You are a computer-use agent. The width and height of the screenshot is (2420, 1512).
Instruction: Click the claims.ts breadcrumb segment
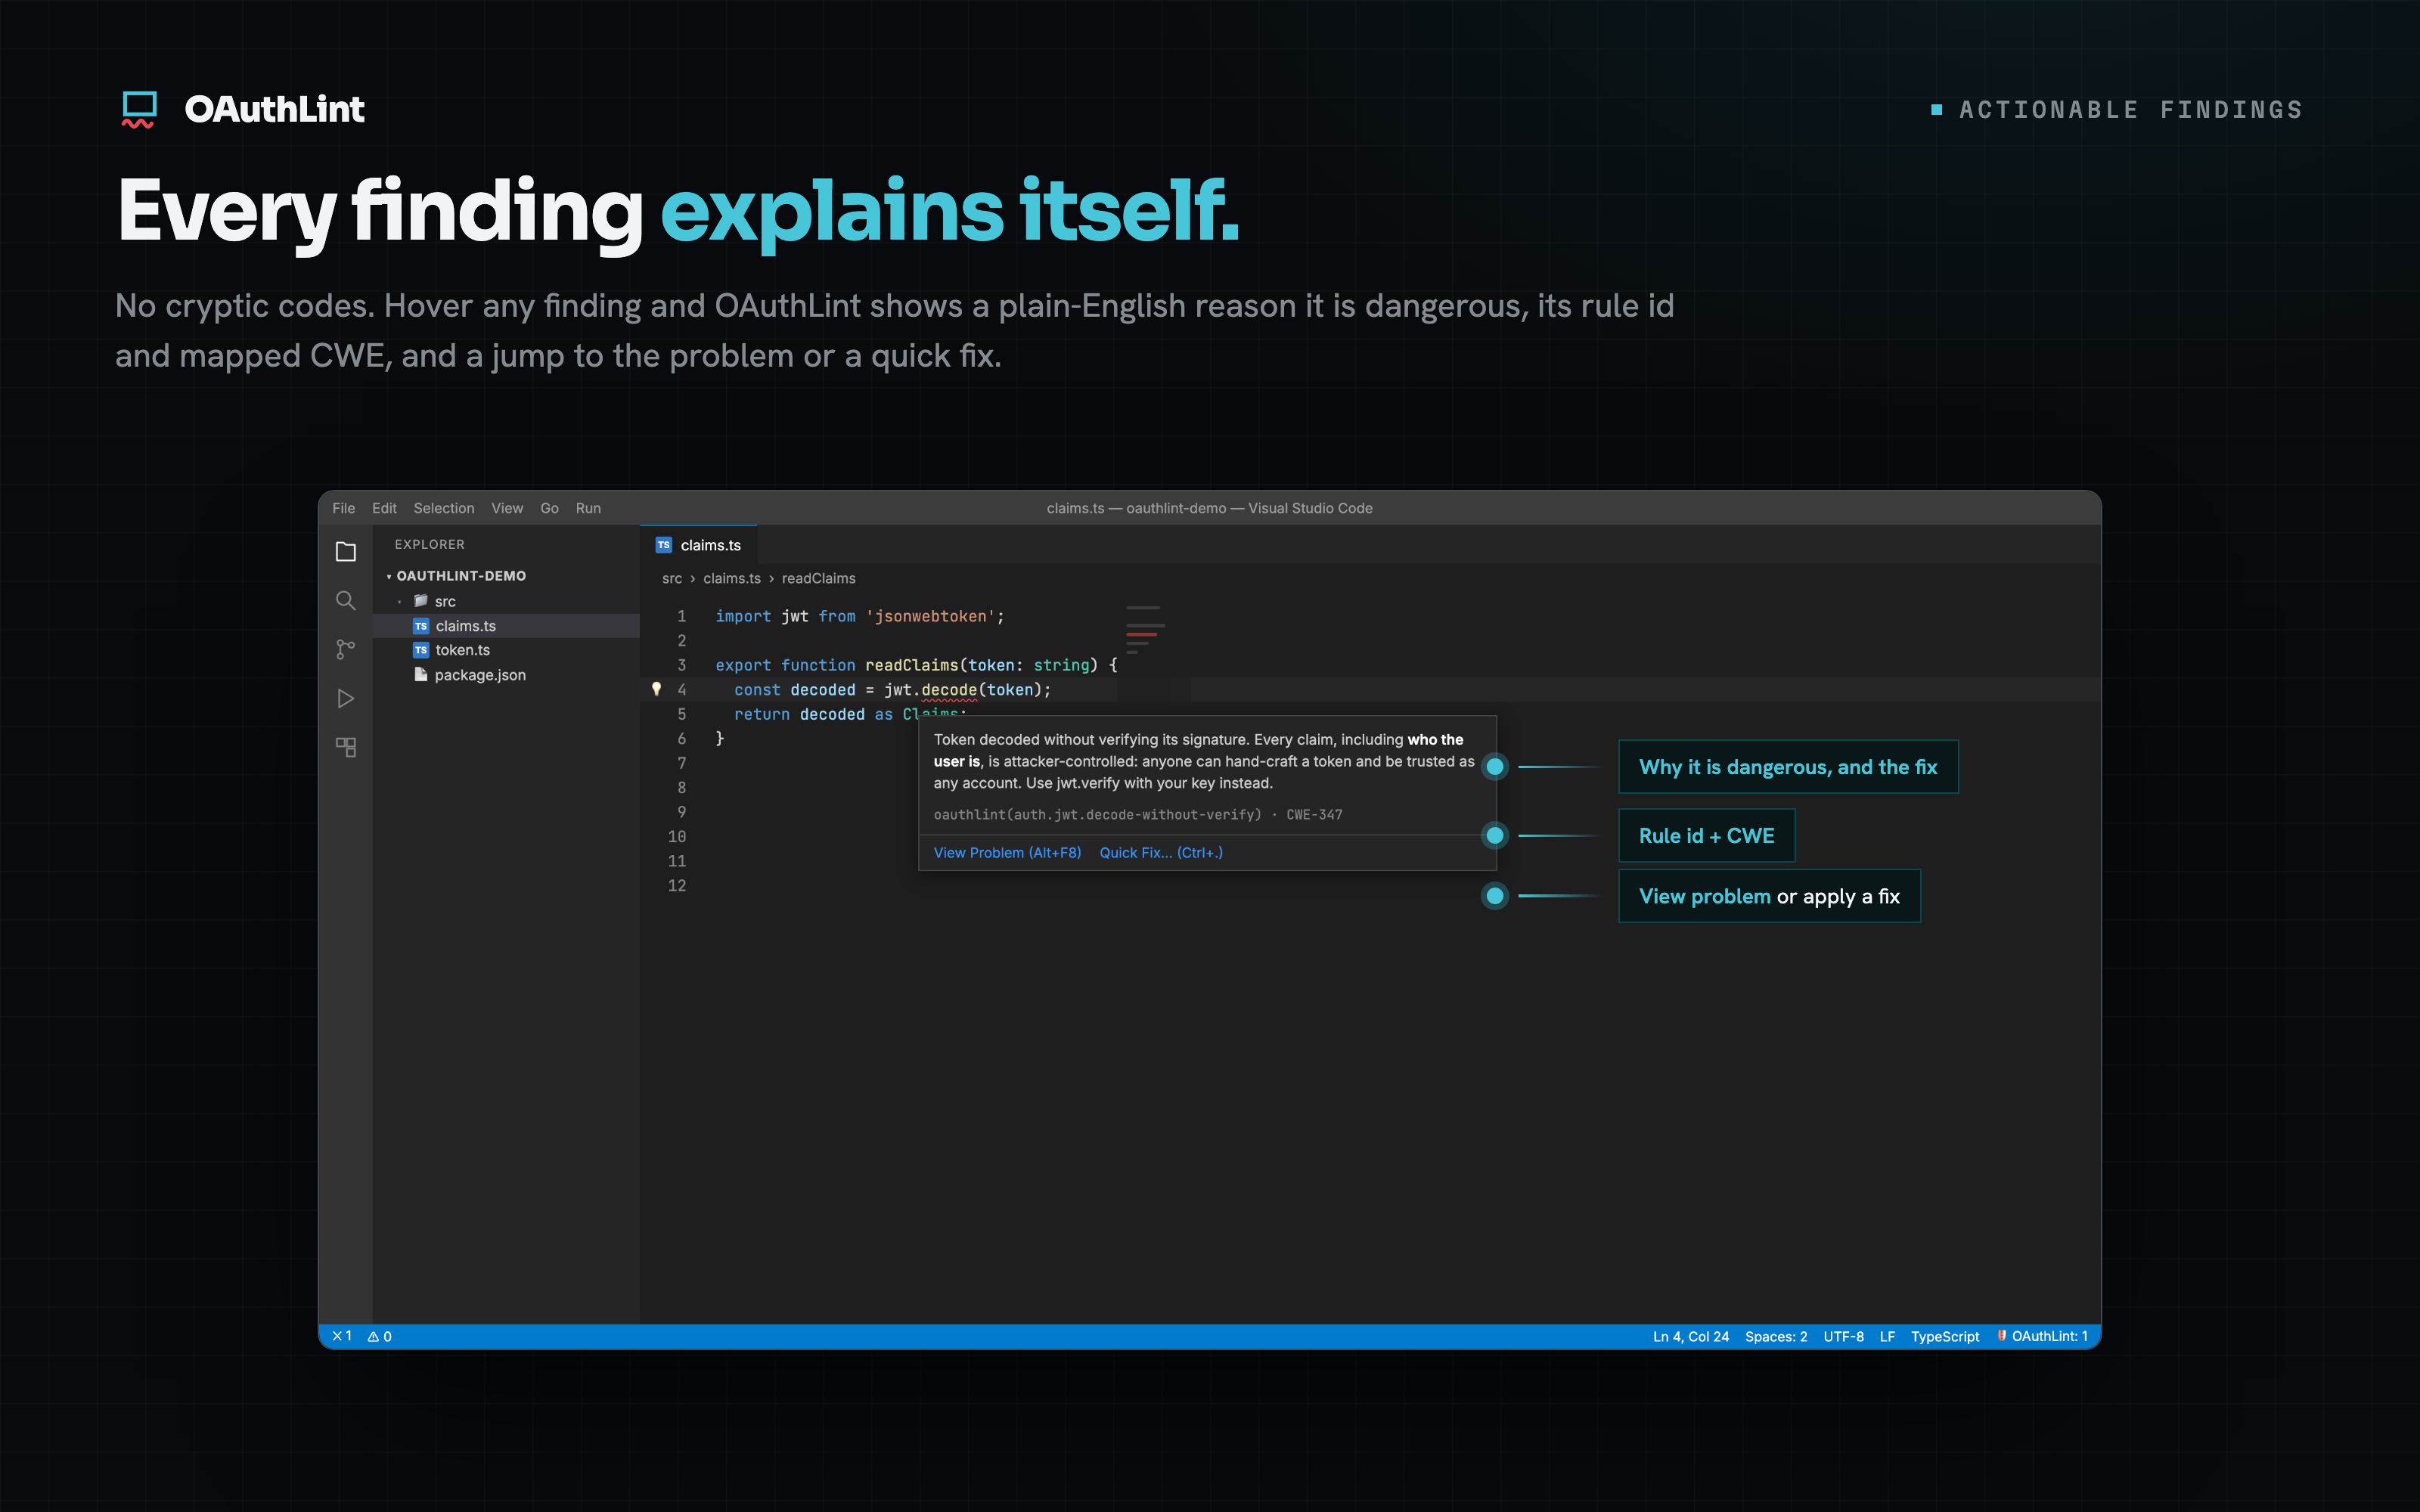pos(731,579)
